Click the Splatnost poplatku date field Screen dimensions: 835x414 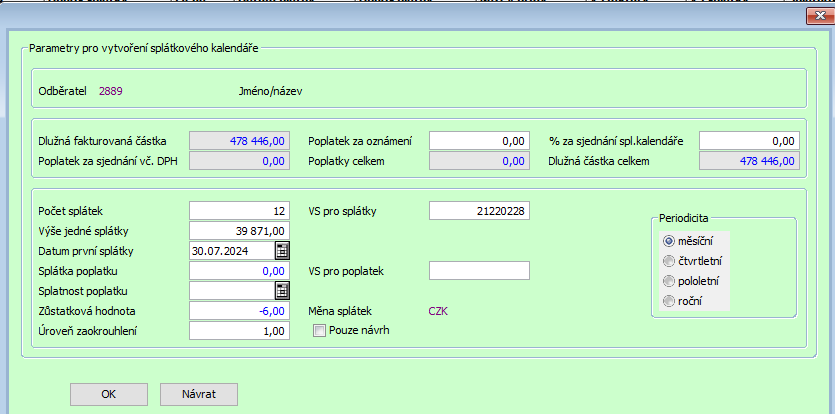coord(231,291)
